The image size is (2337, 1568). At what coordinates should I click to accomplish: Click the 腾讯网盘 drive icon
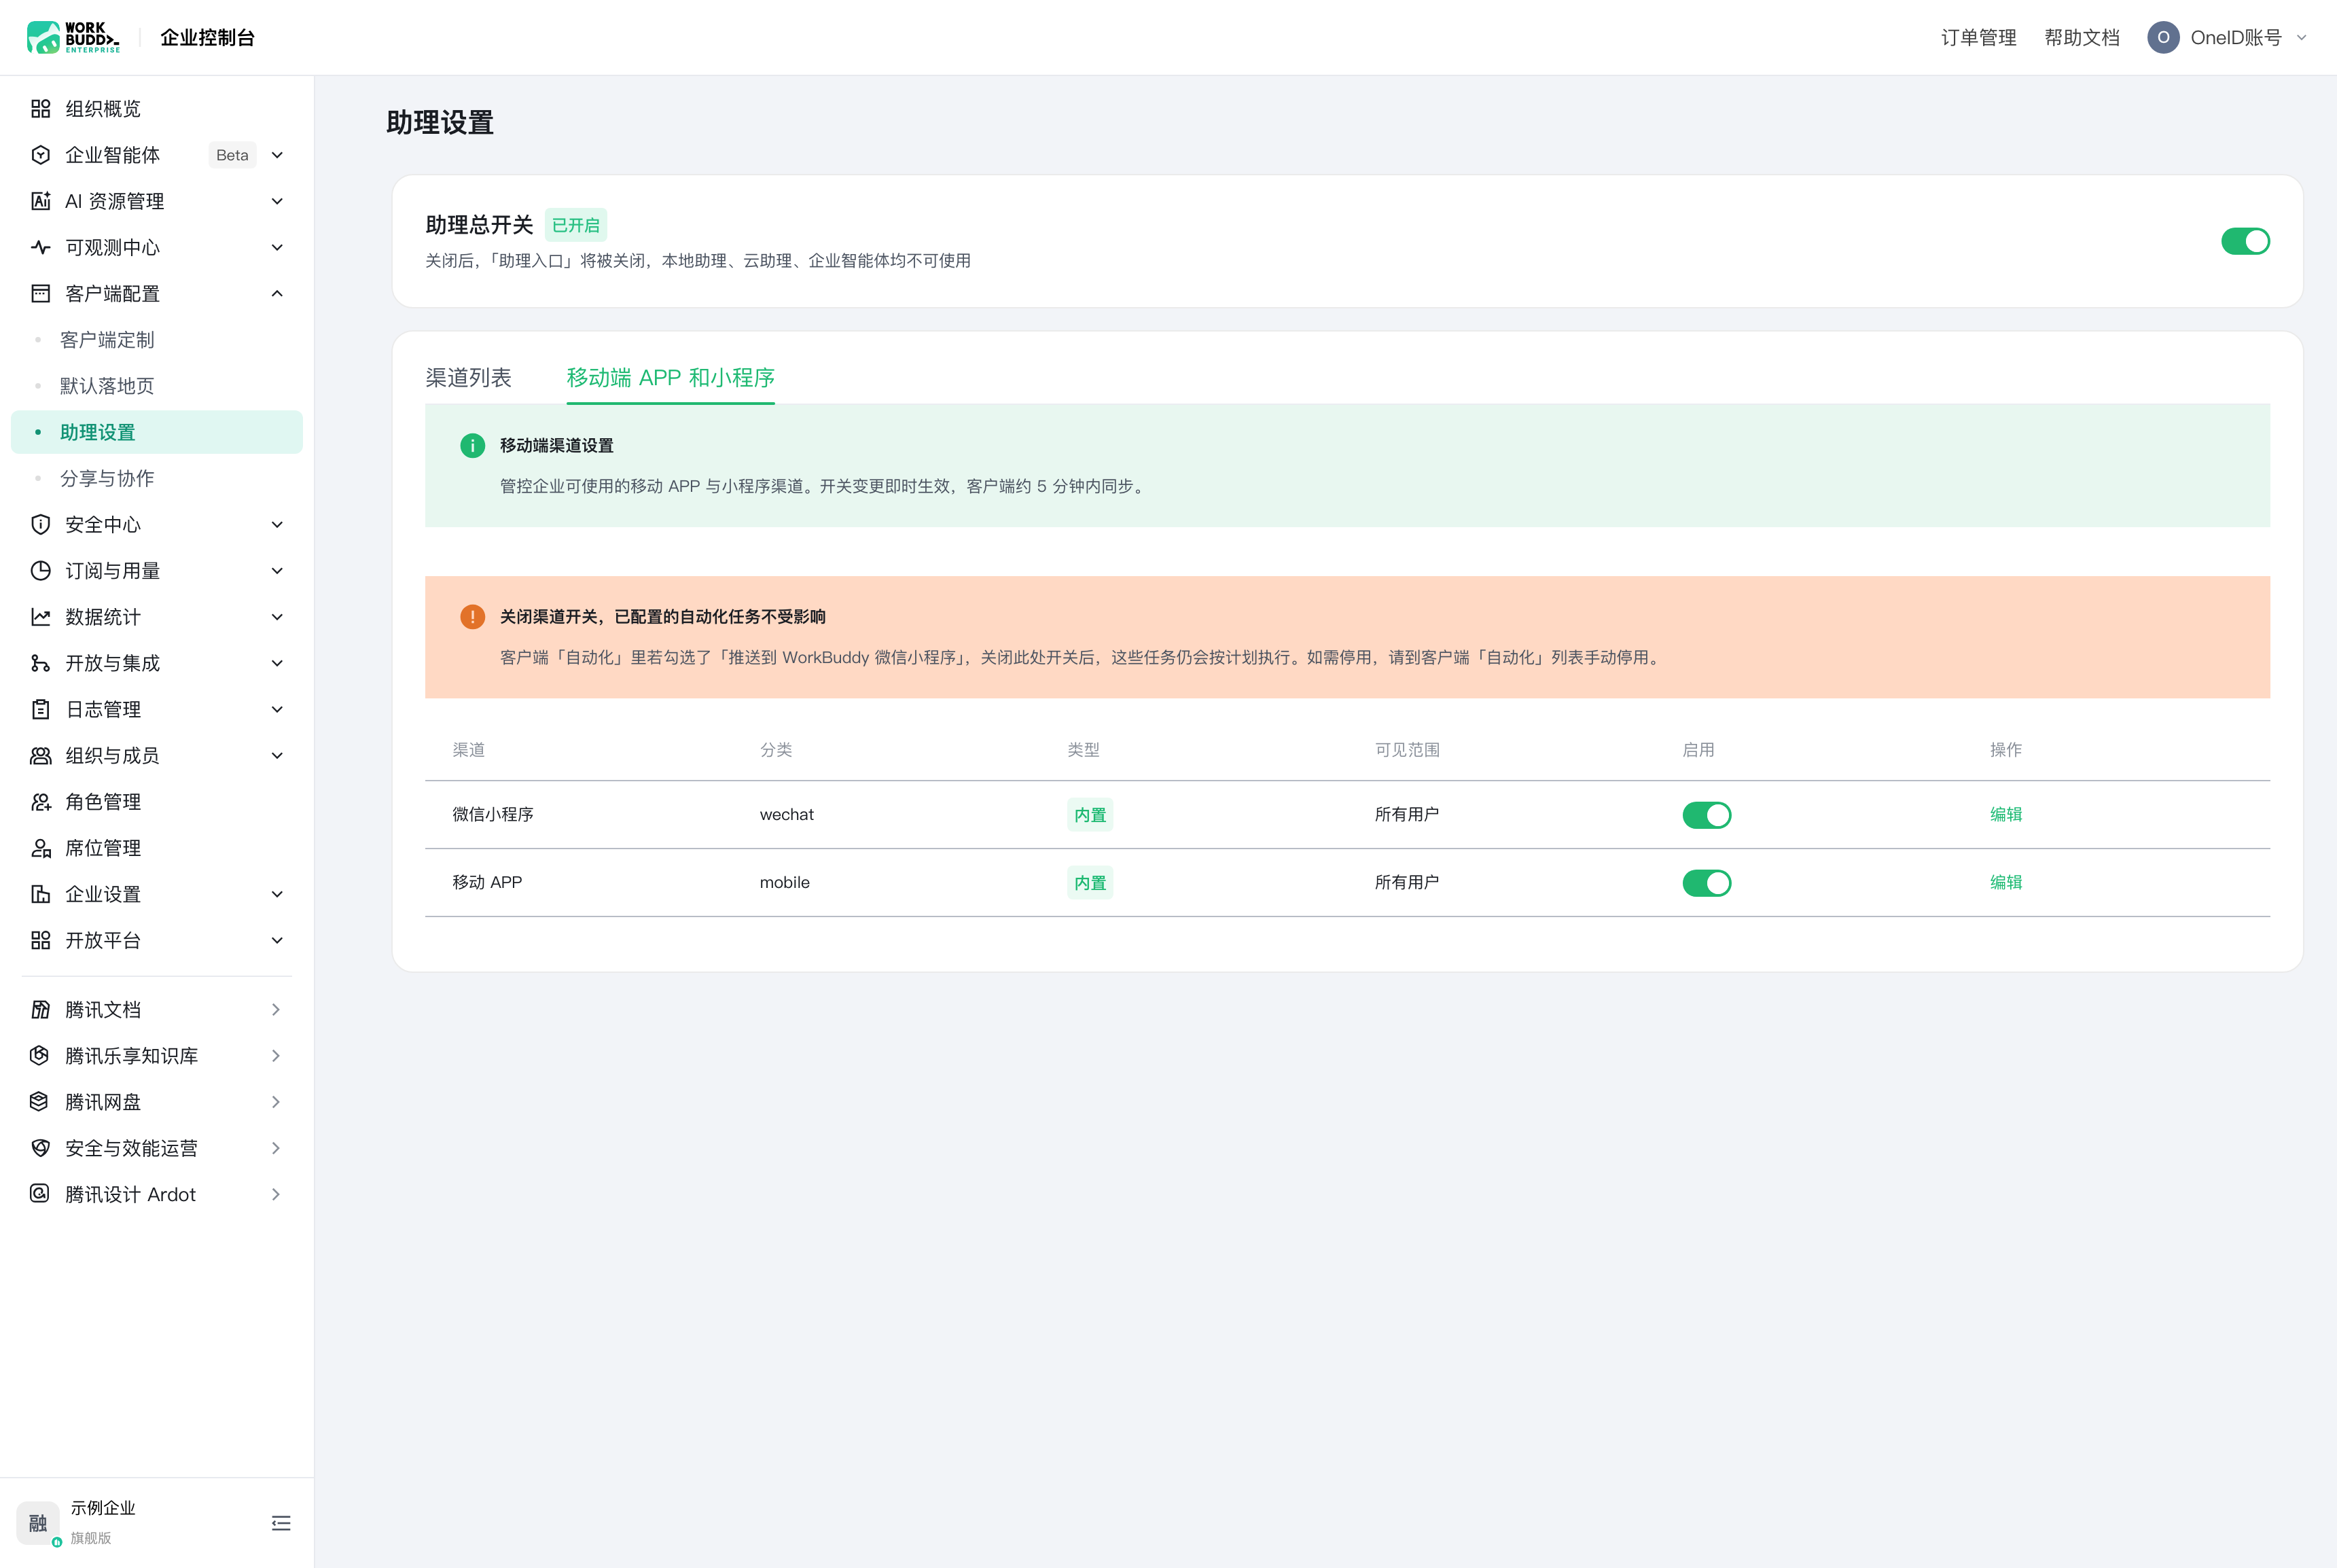(x=40, y=1101)
